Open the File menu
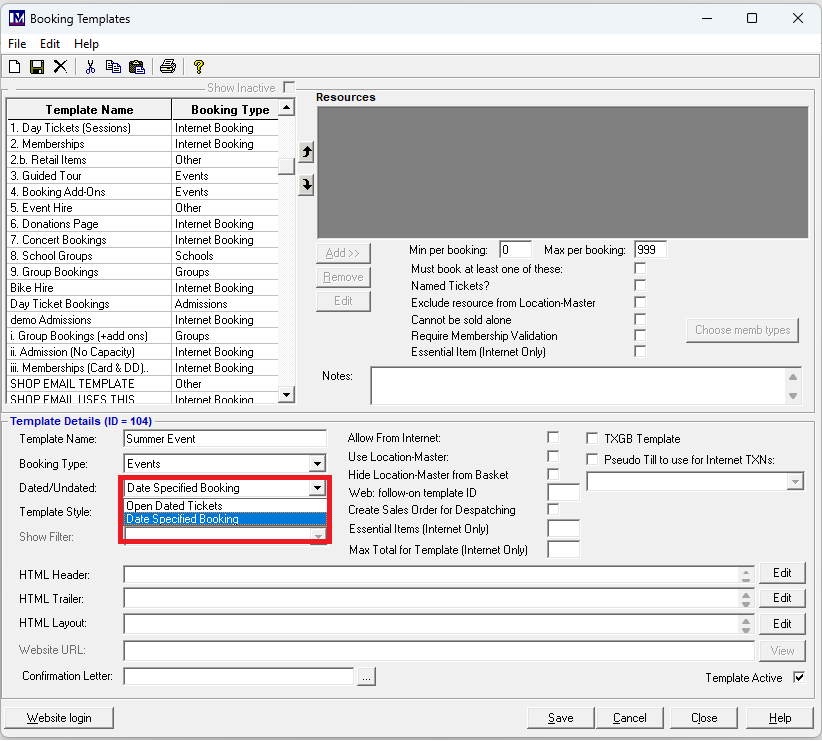Image resolution: width=822 pixels, height=741 pixels. click(x=17, y=44)
